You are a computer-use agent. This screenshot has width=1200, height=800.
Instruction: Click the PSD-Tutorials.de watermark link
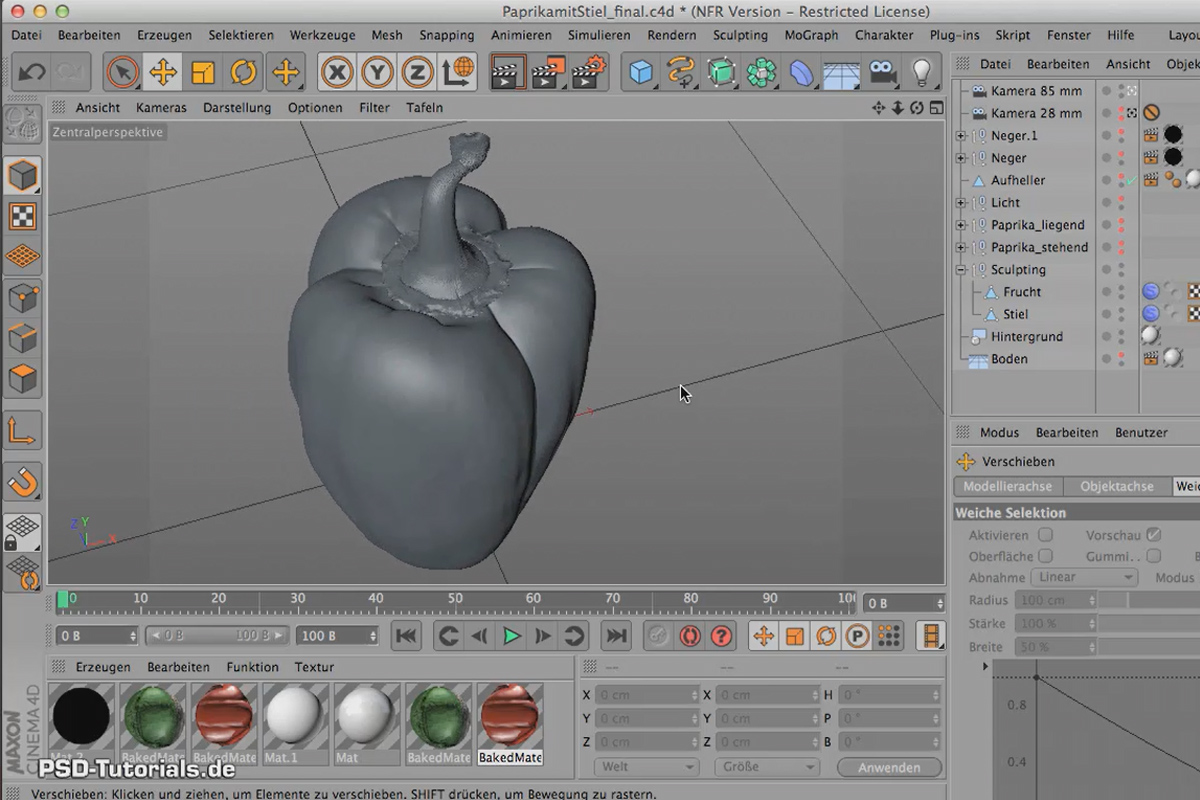click(135, 771)
